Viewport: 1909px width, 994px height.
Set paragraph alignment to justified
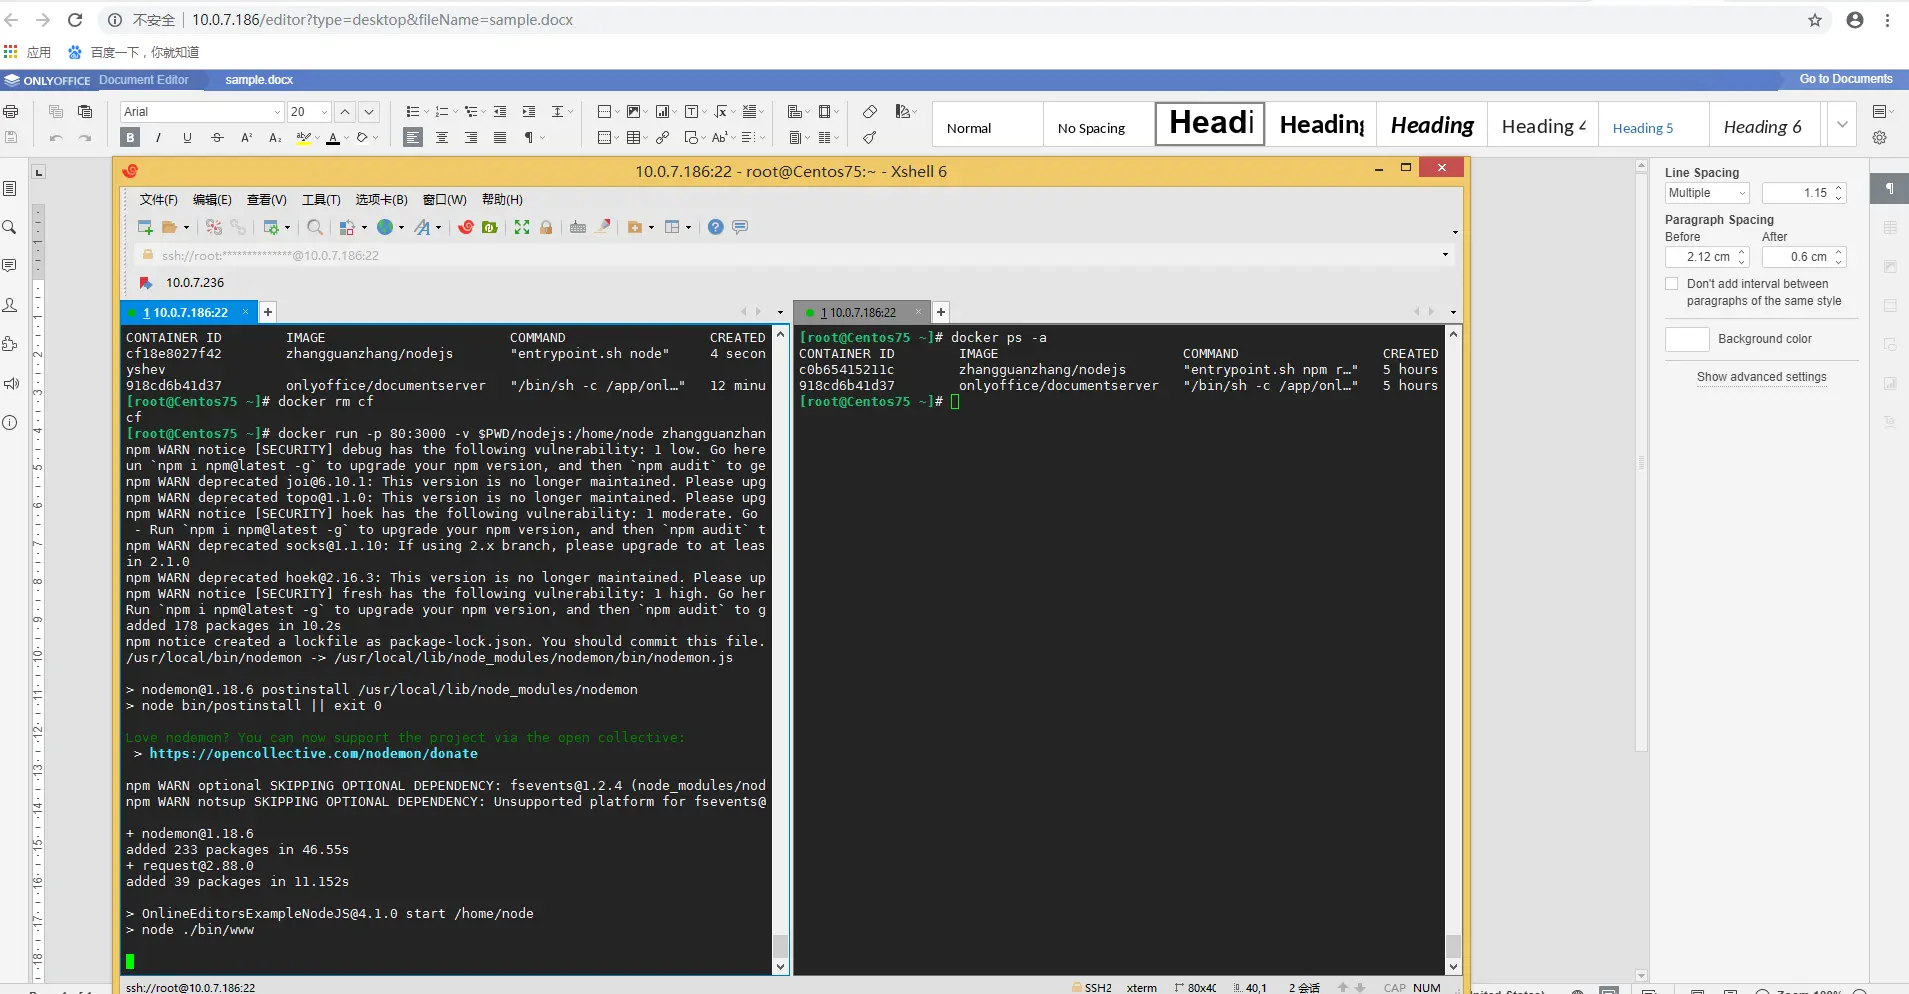pos(500,138)
